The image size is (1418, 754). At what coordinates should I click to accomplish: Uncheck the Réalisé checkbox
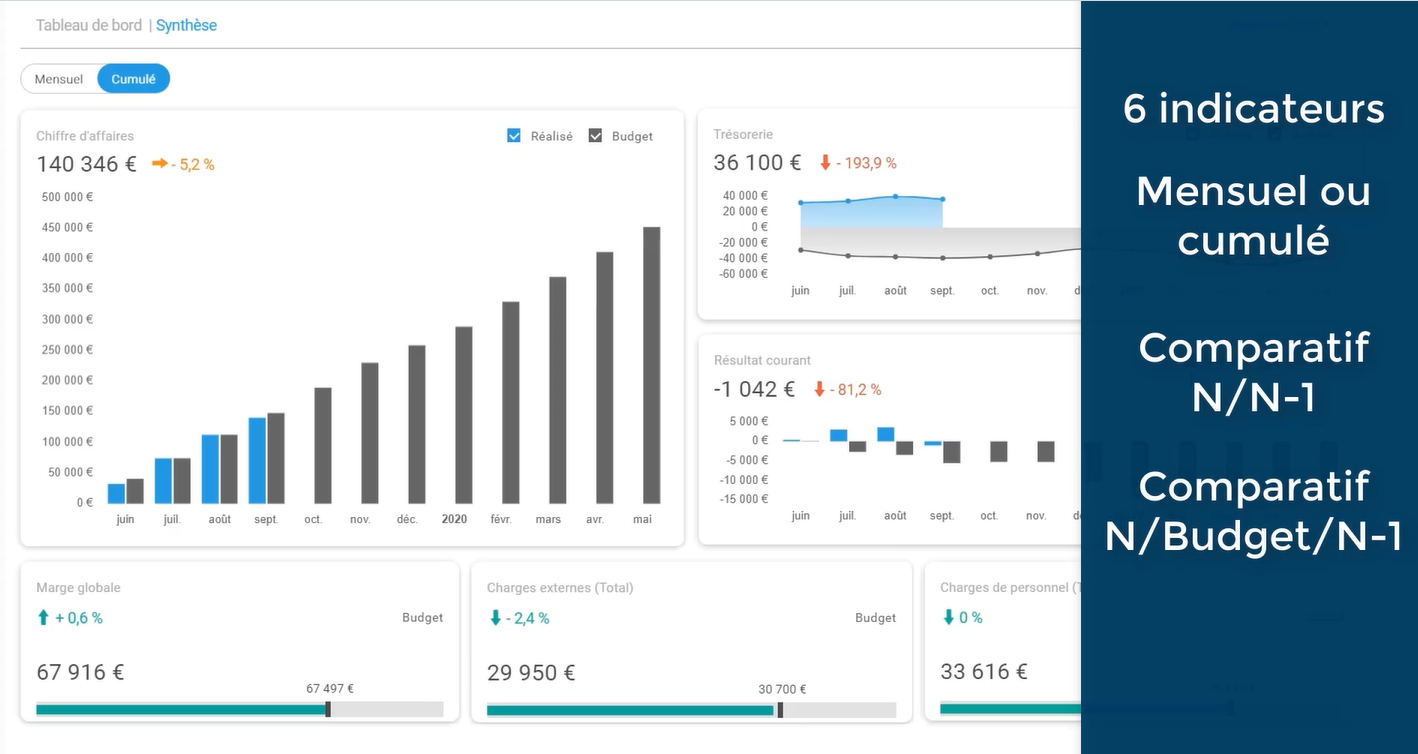point(514,136)
